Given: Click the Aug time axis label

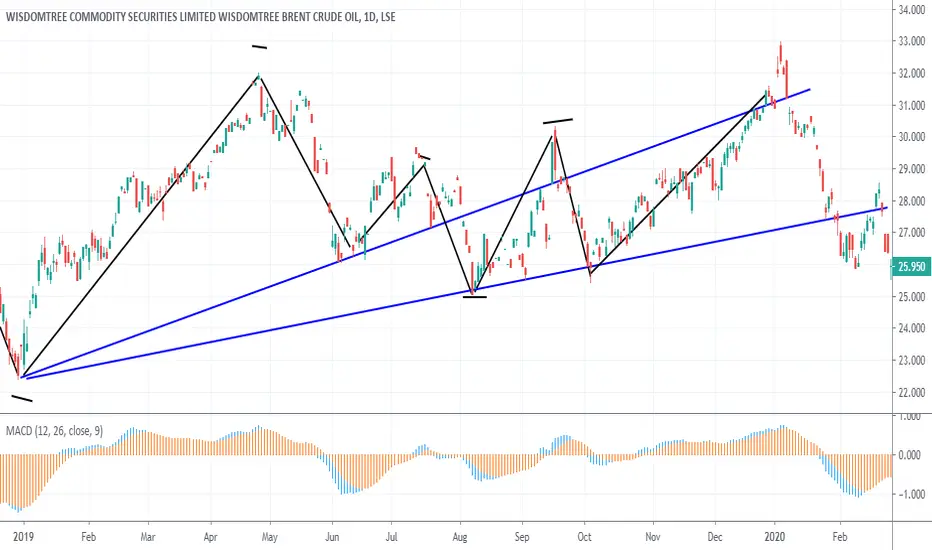Looking at the screenshot, I should (459, 537).
